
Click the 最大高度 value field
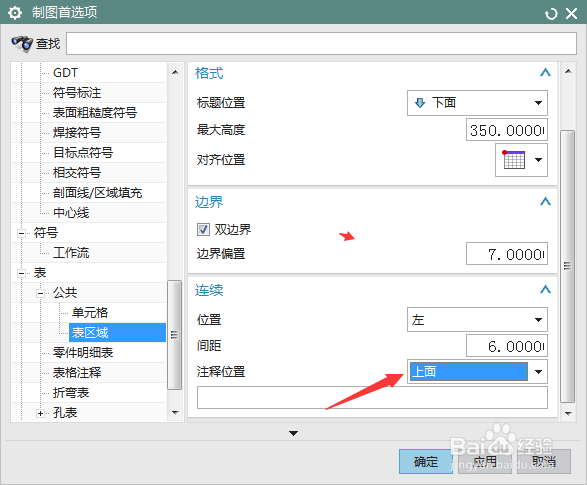pyautogui.click(x=507, y=130)
